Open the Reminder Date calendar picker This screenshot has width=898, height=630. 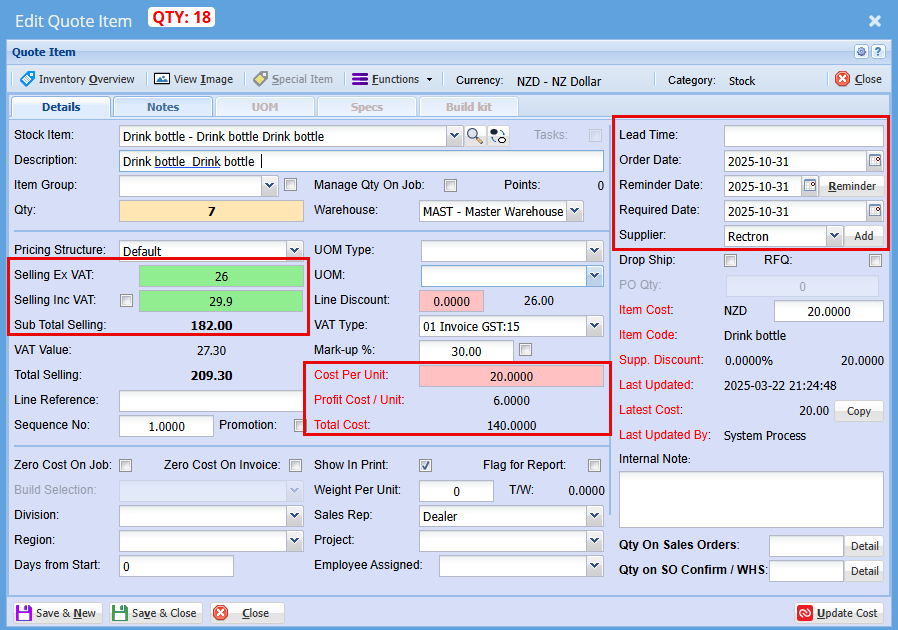[809, 186]
